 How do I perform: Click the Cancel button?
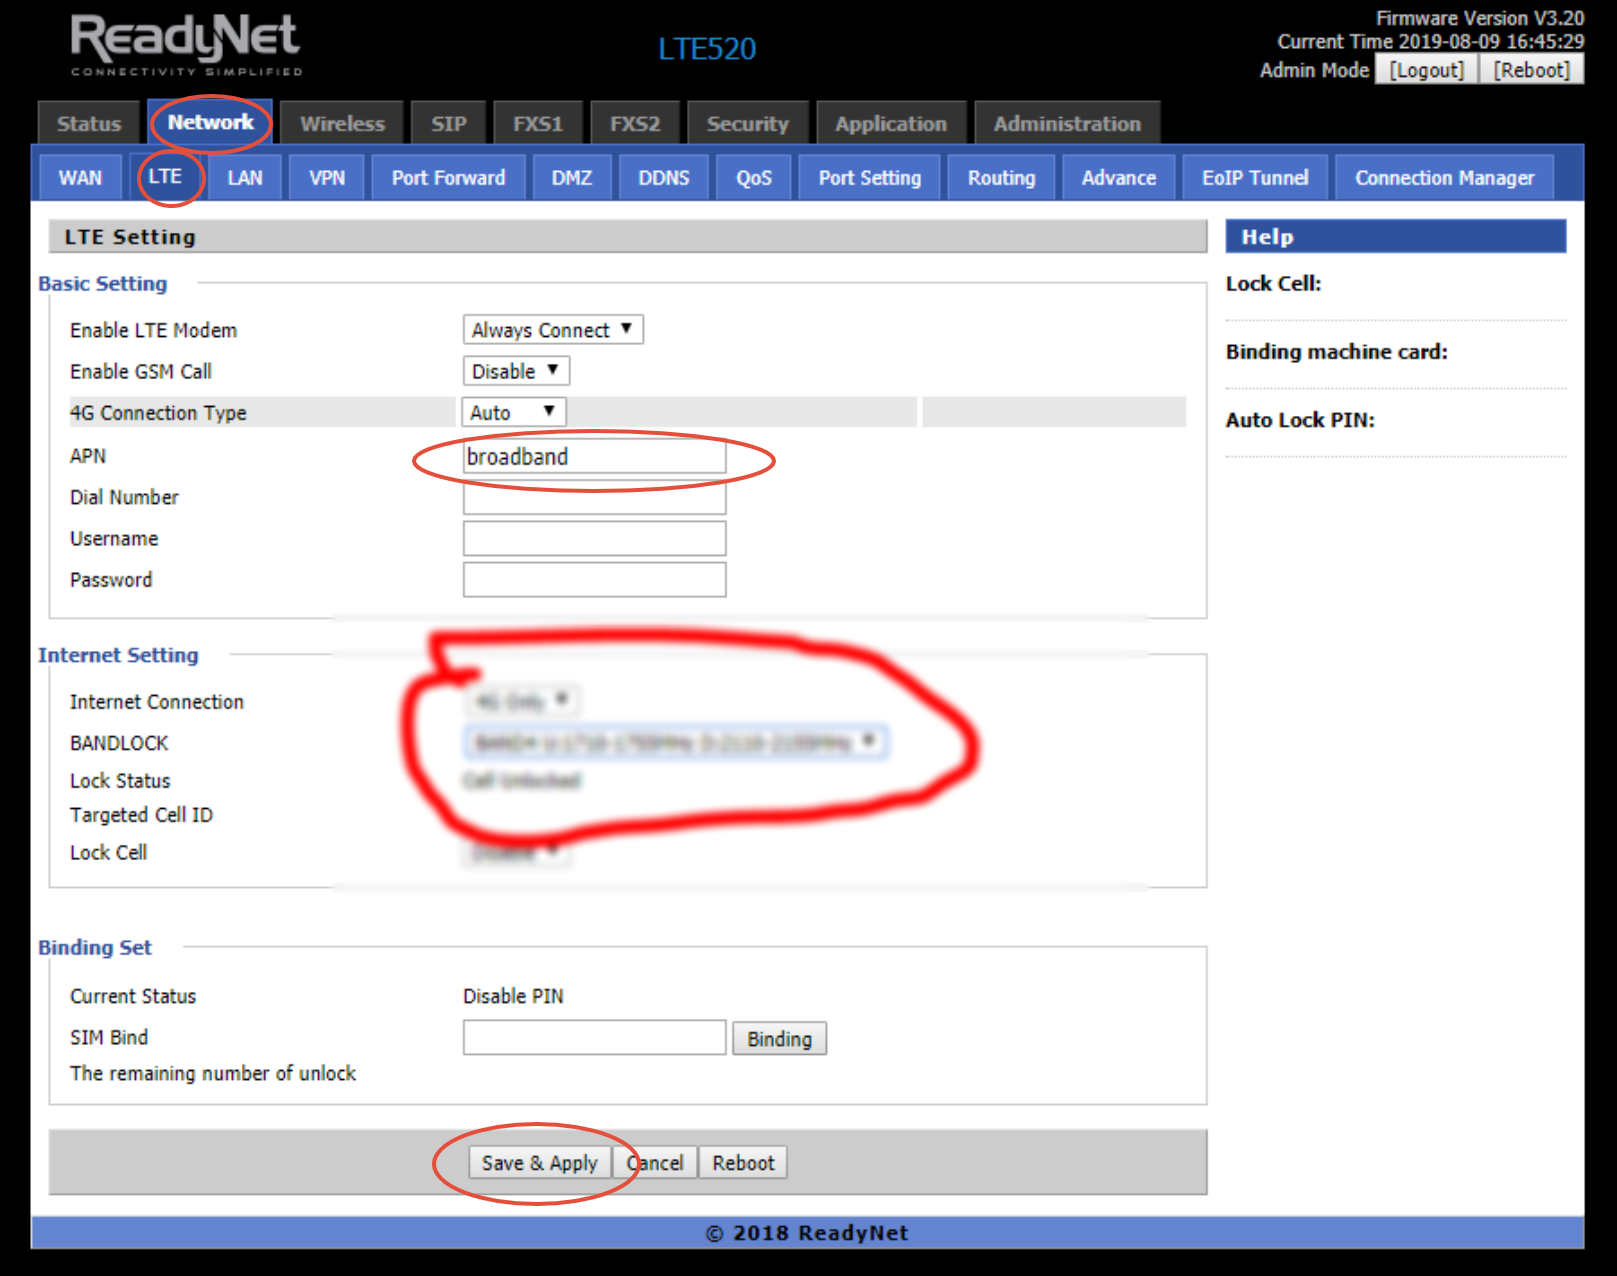(655, 1163)
